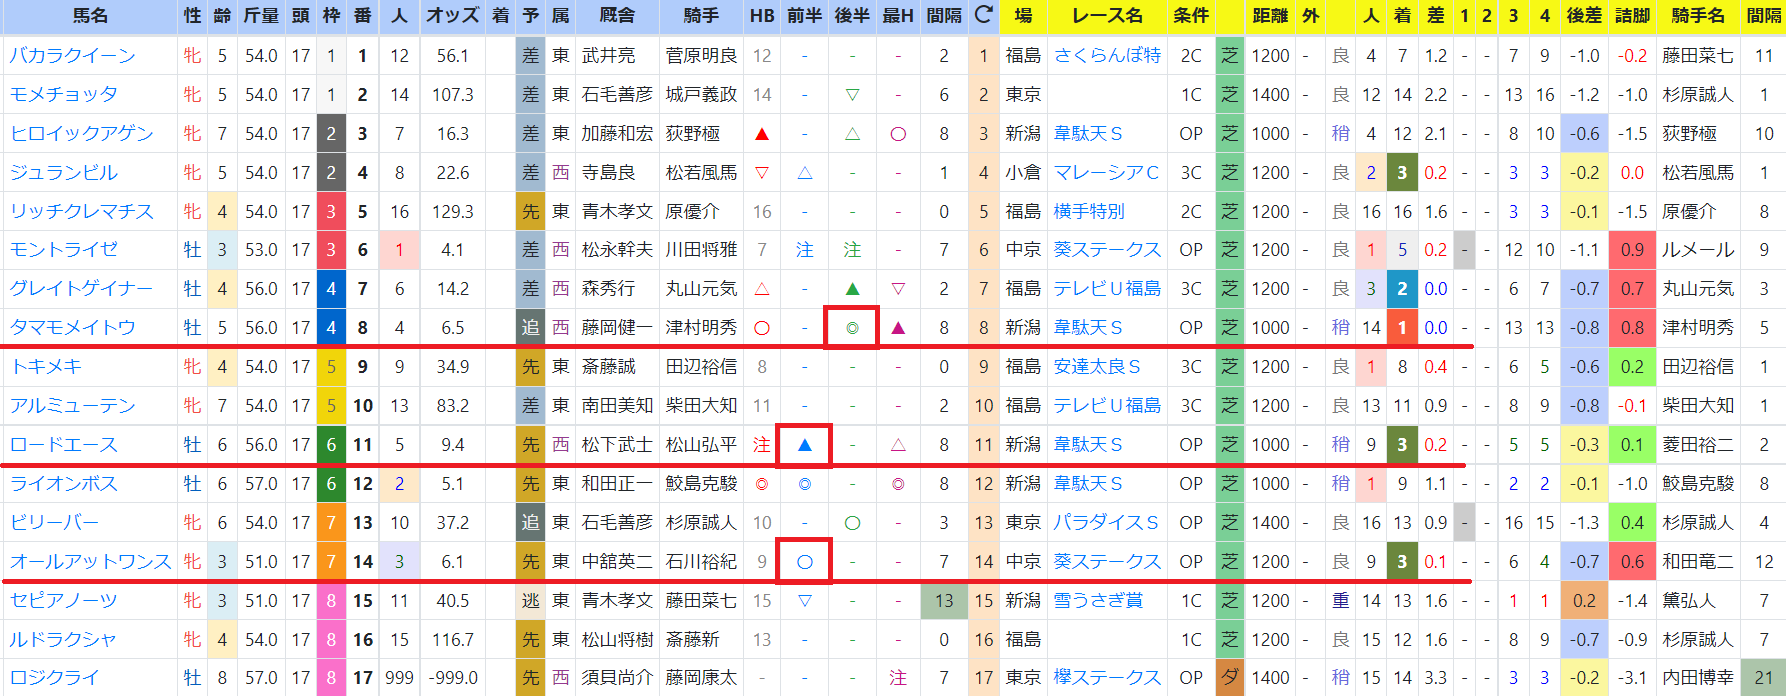Viewport: 1786px width, 696px height.
Task: Click trainer name 藤岡健一
Action: click(617, 328)
